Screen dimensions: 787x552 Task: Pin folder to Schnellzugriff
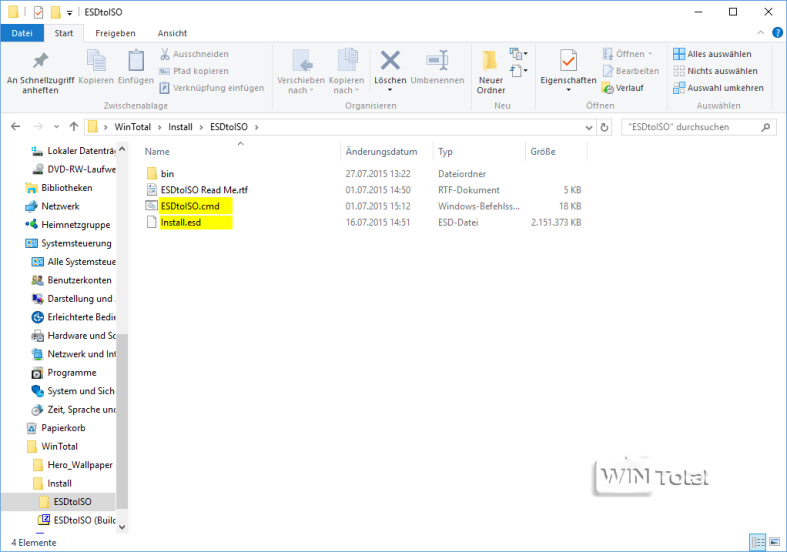point(40,73)
